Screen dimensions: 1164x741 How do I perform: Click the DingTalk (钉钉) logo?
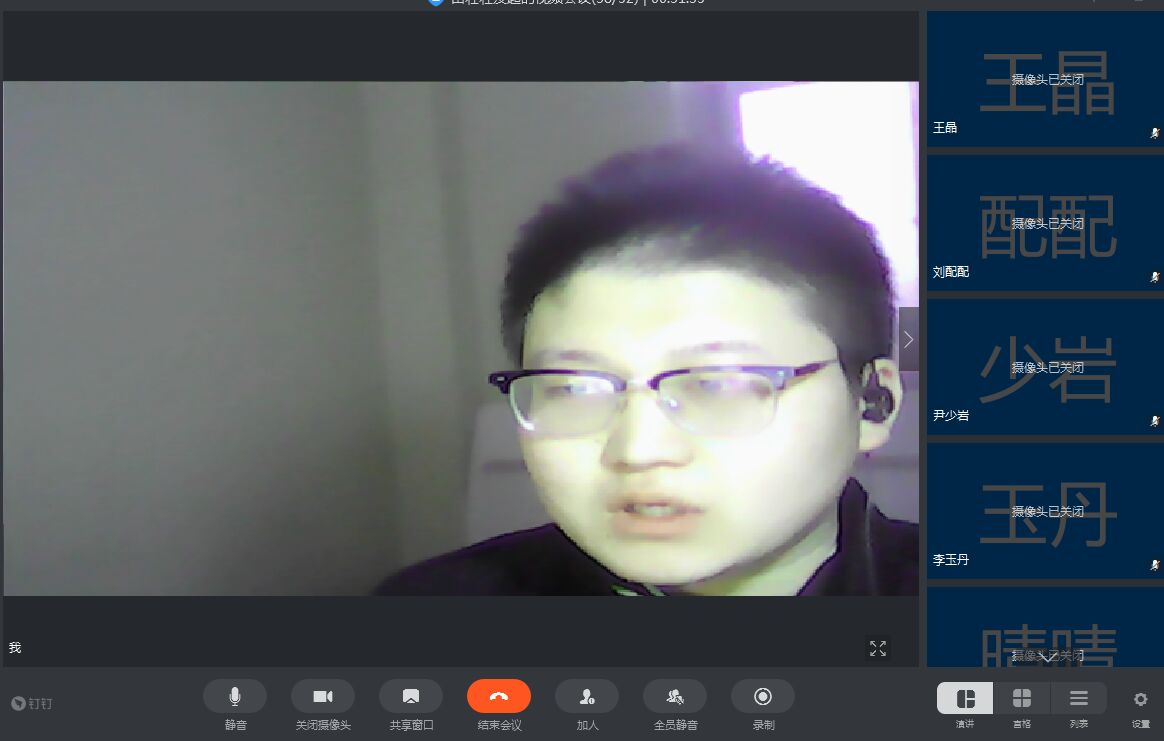[x=31, y=703]
